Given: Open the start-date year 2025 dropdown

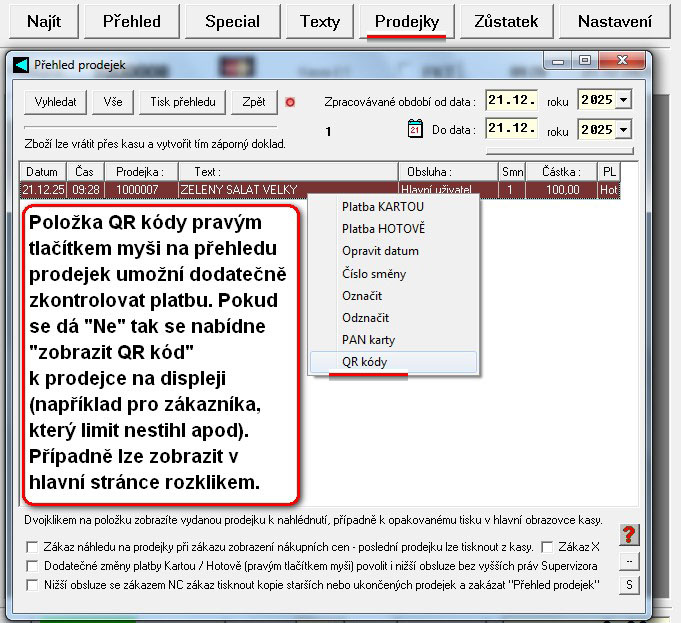Looking at the screenshot, I should (625, 101).
